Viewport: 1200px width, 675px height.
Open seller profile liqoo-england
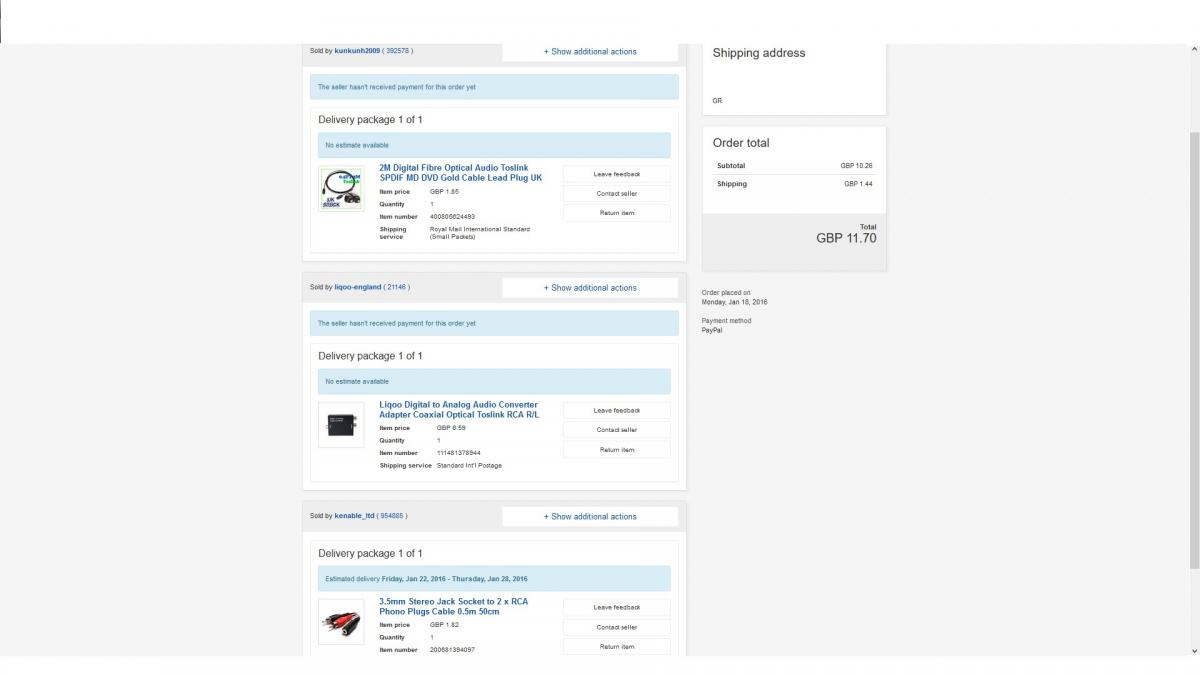point(358,287)
